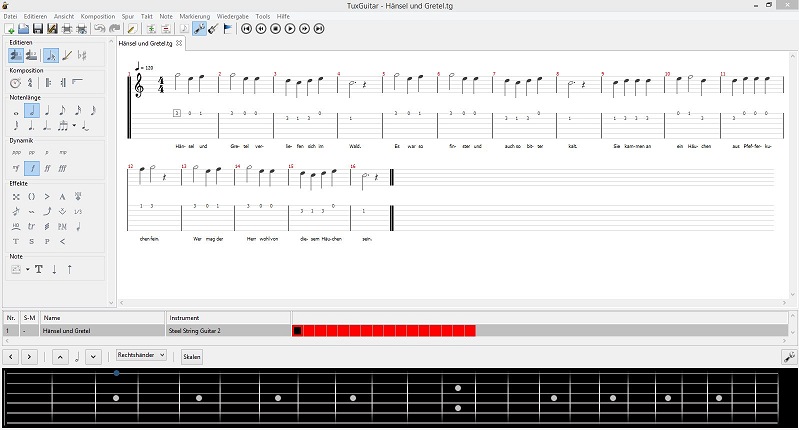This screenshot has width=799, height=430.
Task: Toggle dotted note length
Action: pos(31,125)
